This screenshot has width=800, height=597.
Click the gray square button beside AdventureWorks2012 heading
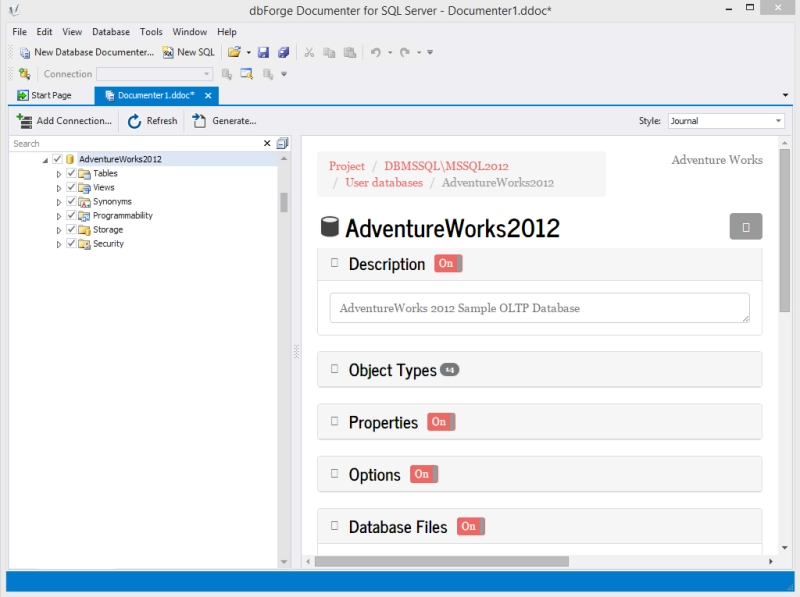tap(746, 227)
